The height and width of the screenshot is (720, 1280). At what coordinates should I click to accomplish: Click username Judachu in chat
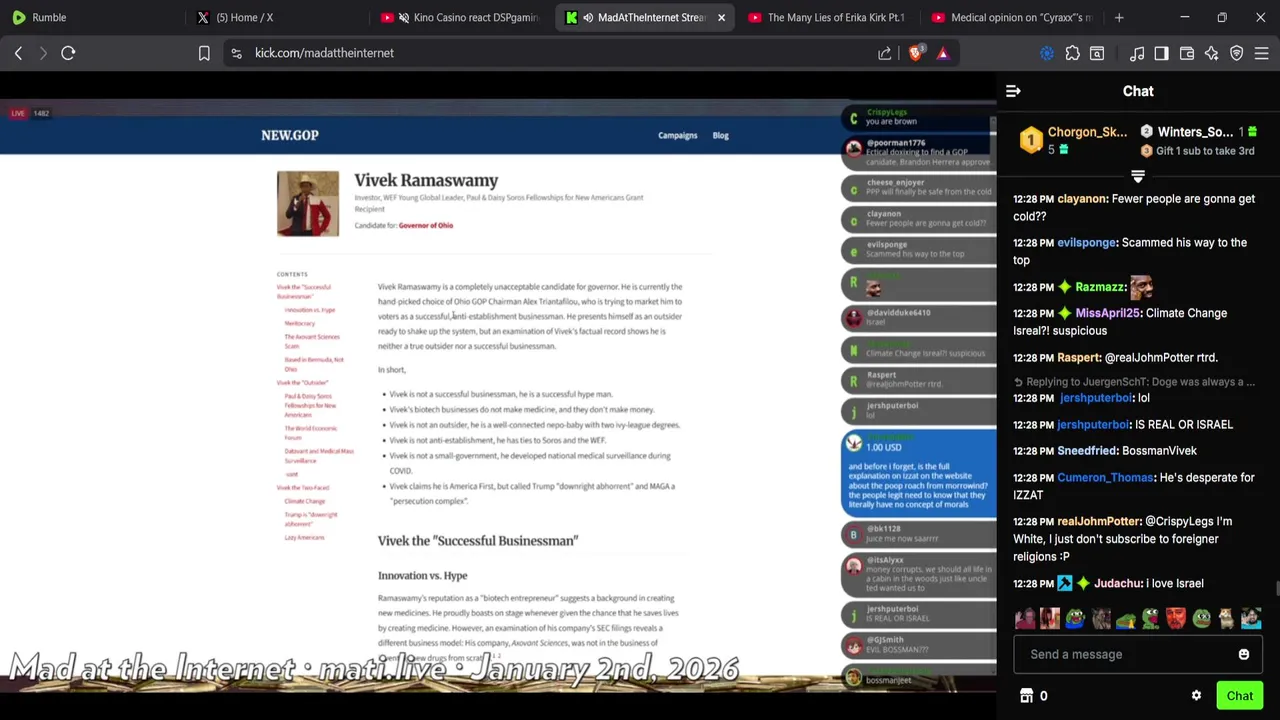pyautogui.click(x=1118, y=584)
